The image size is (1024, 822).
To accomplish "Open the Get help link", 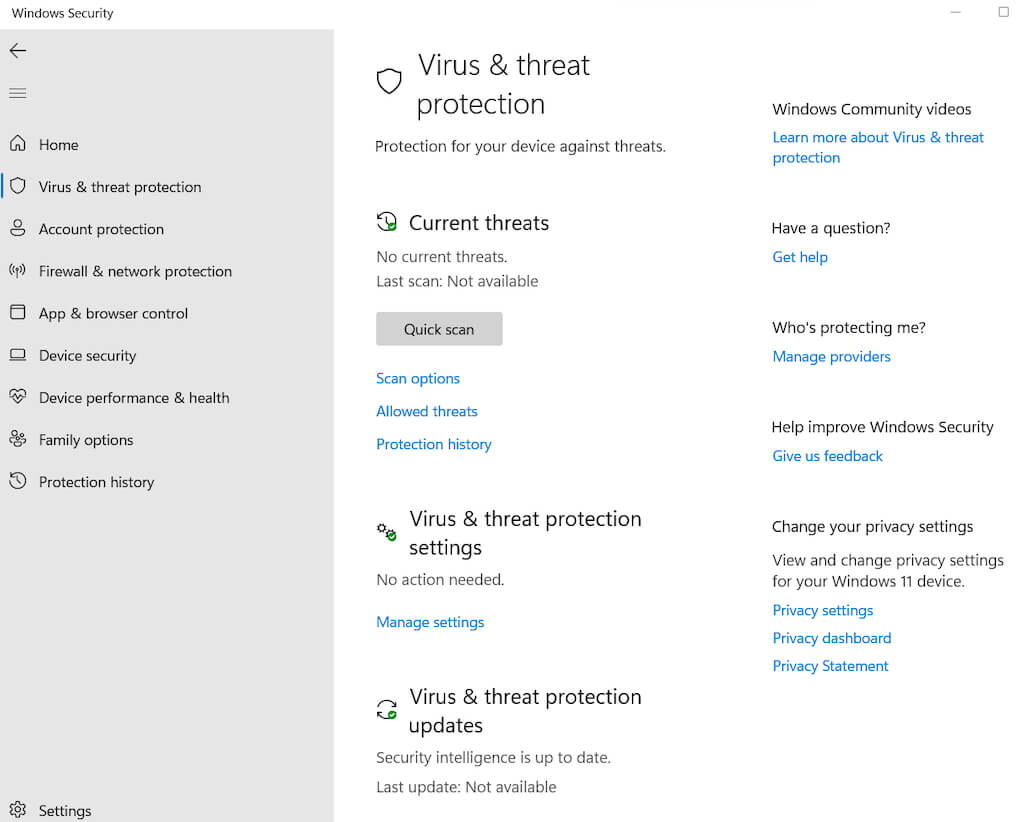I will click(x=800, y=257).
